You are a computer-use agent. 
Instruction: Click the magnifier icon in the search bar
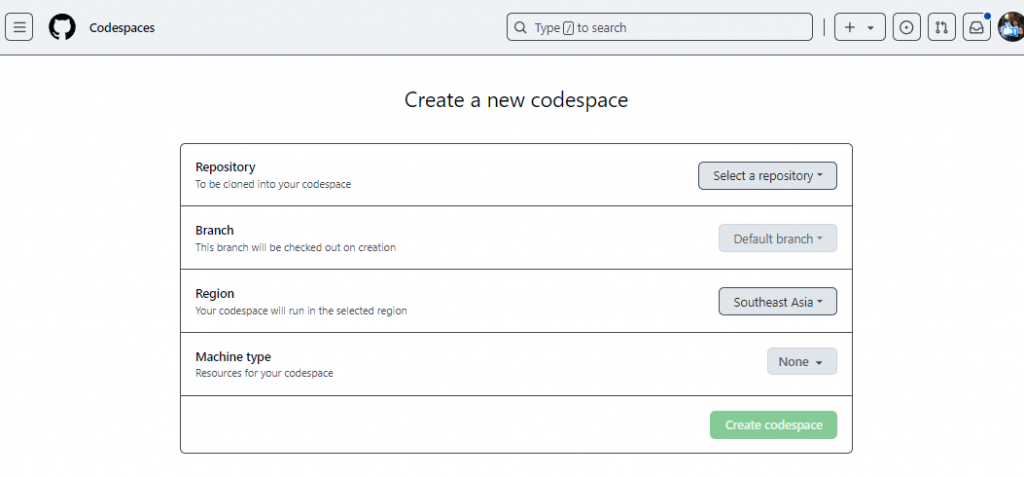coord(521,28)
